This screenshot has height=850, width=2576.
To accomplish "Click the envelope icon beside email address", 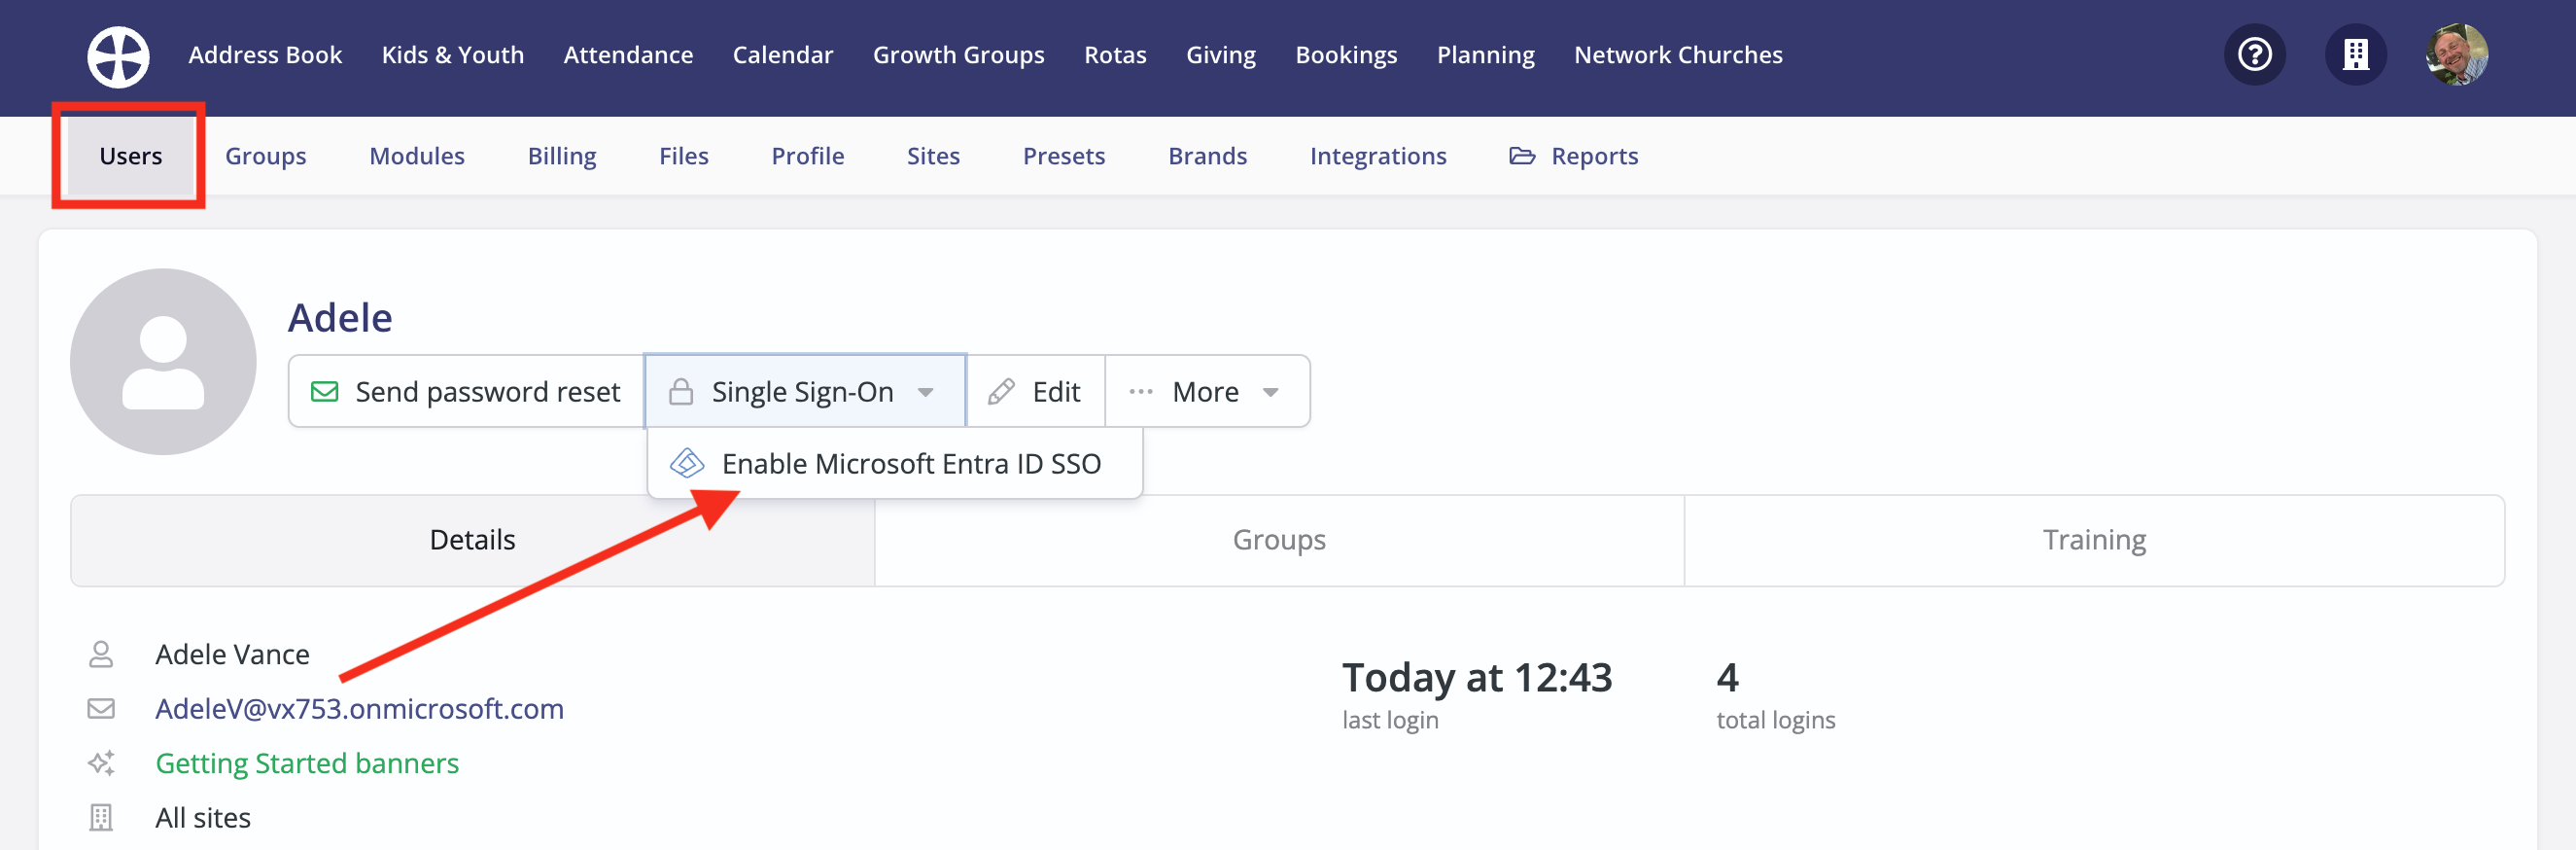I will point(101,708).
